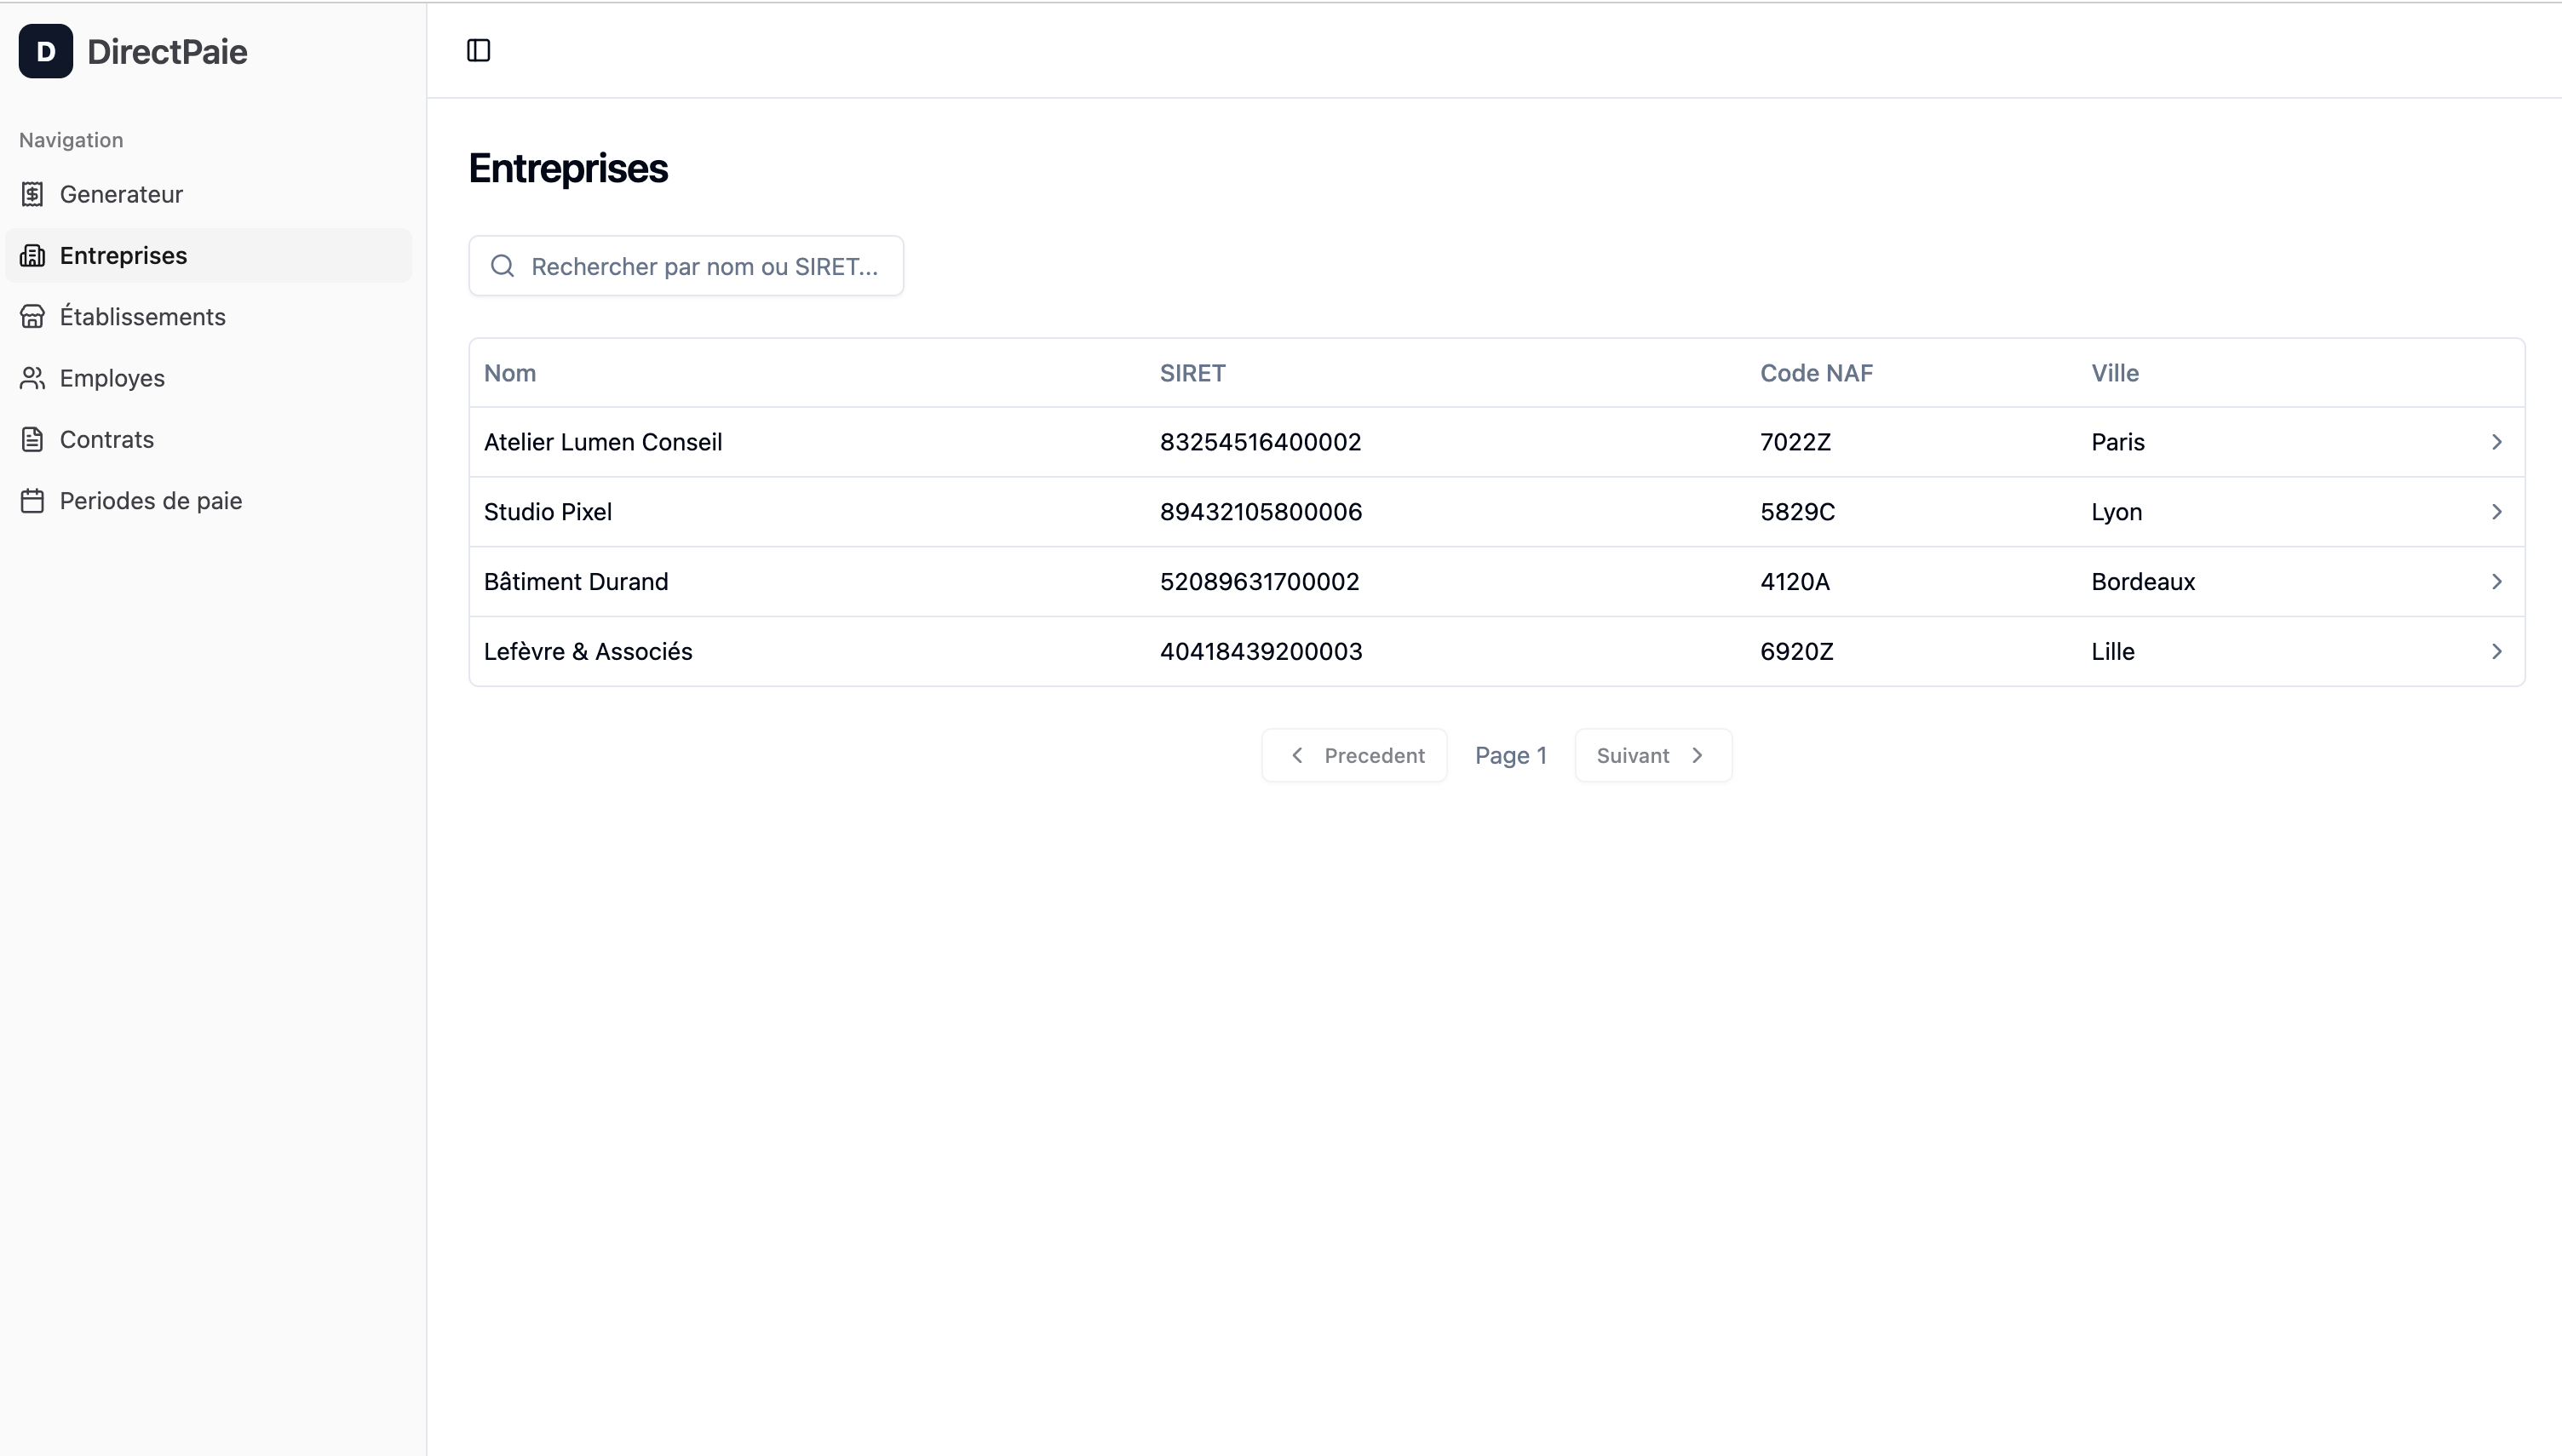2562x1456 pixels.
Task: Click the Lille city cell
Action: 2112,652
